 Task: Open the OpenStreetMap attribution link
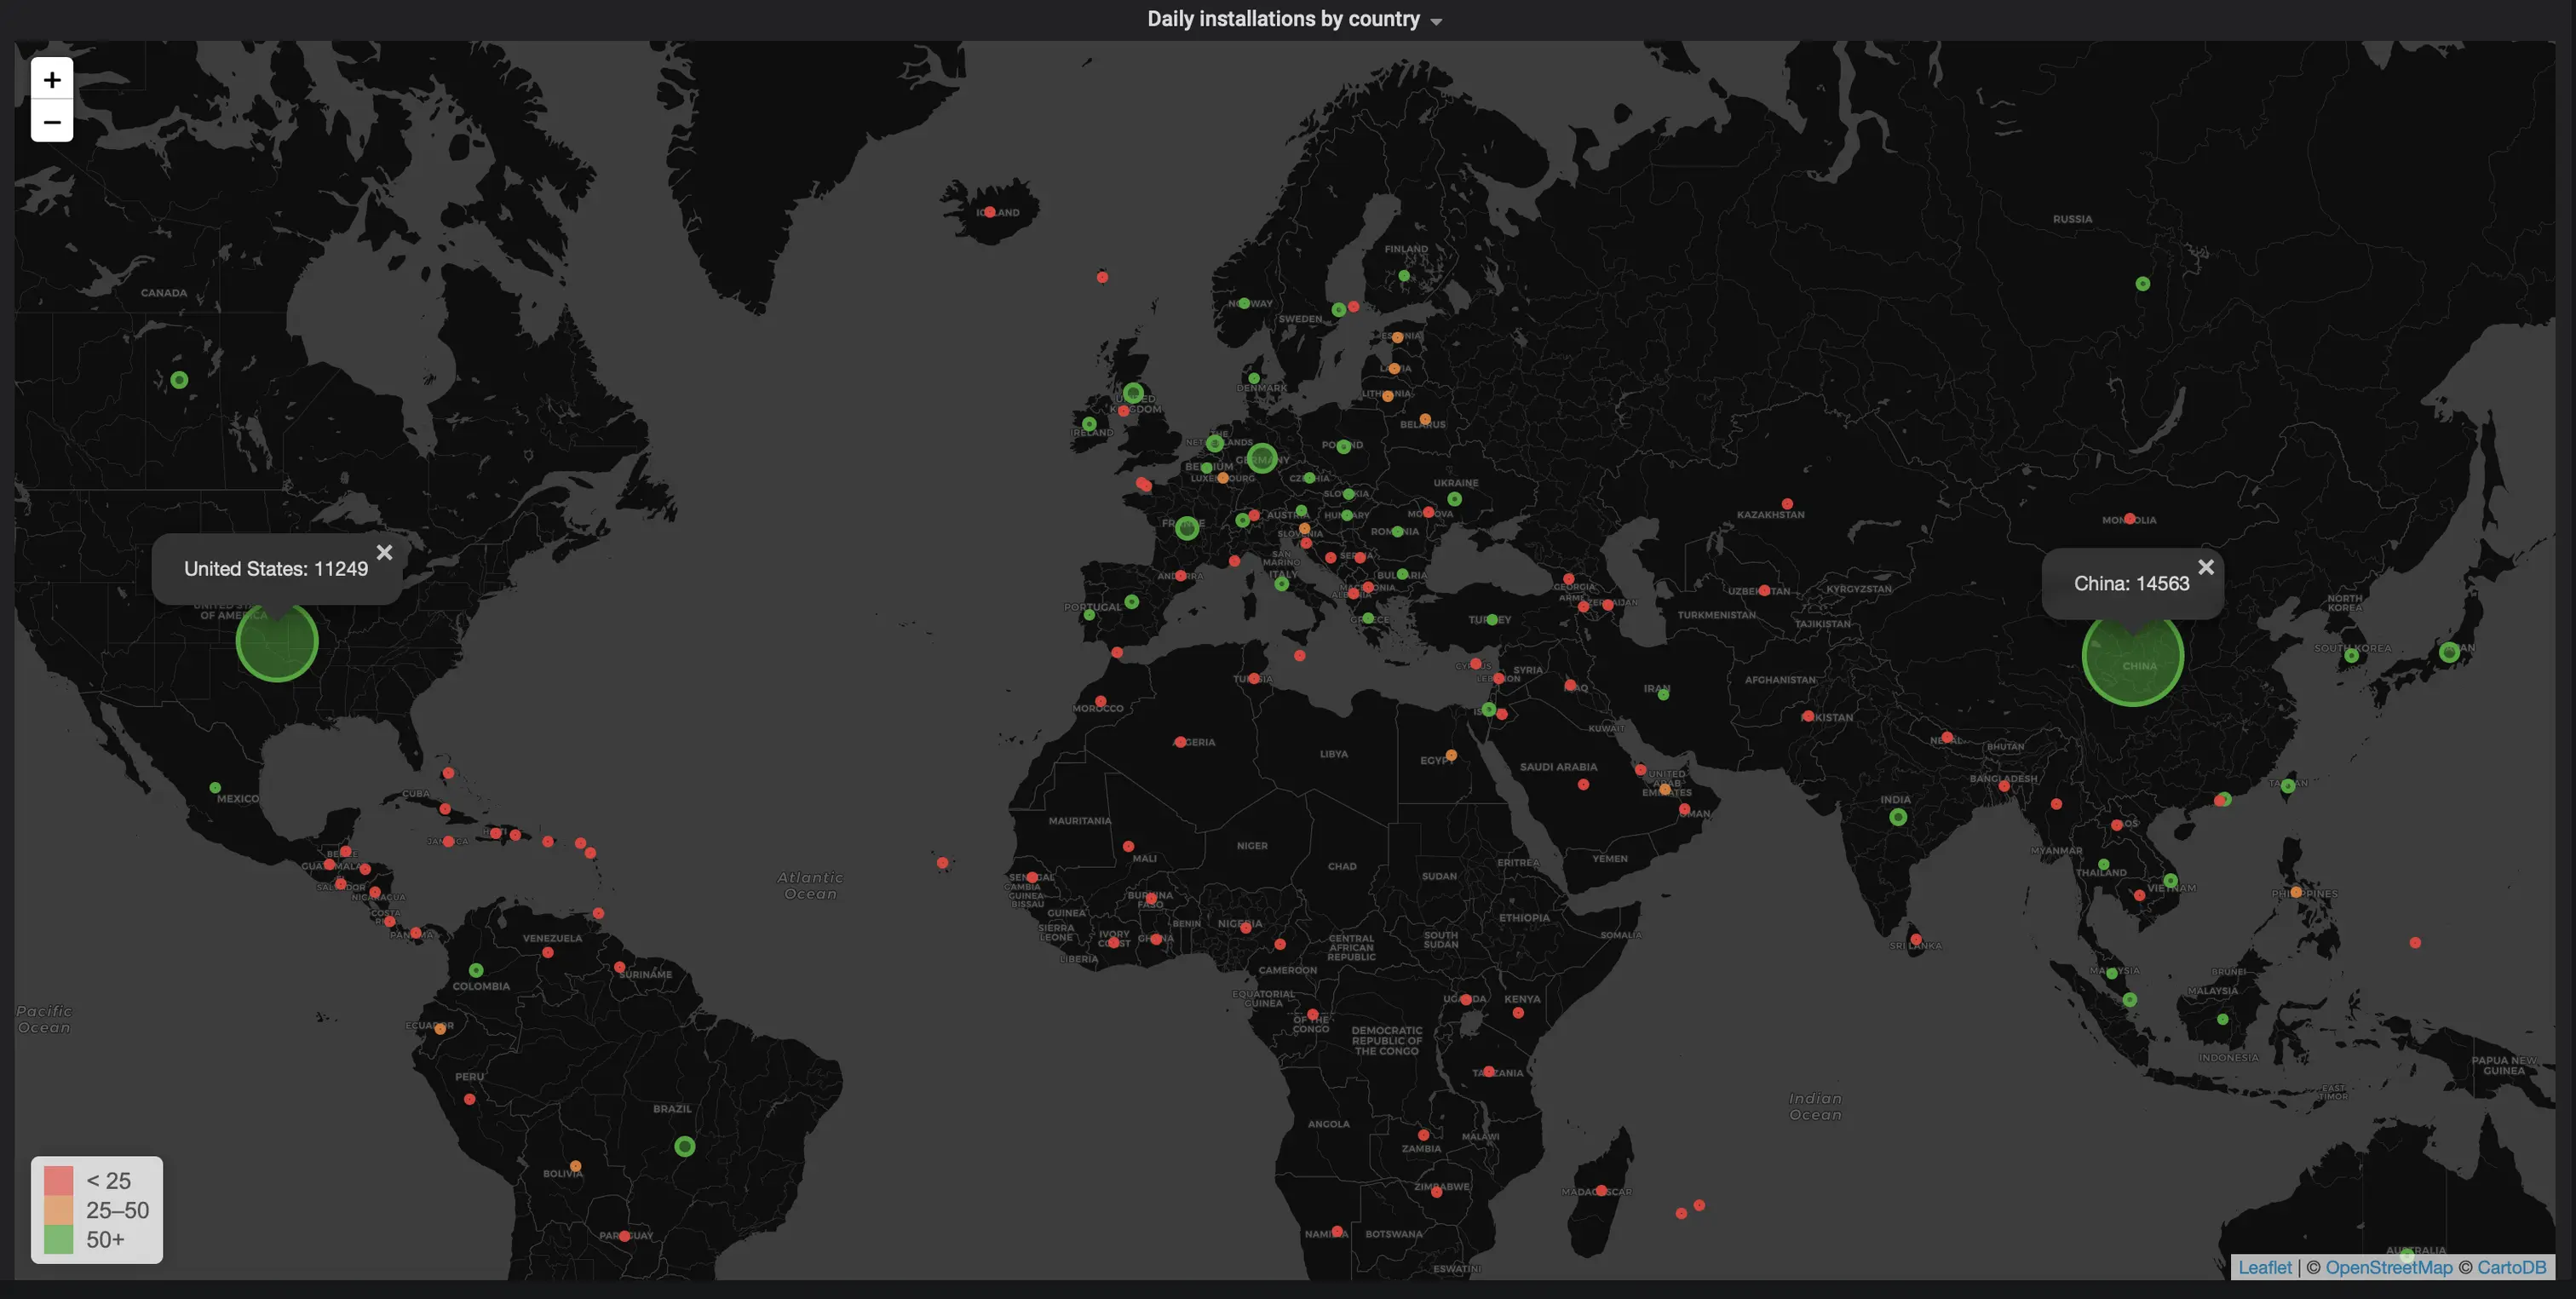(2388, 1267)
